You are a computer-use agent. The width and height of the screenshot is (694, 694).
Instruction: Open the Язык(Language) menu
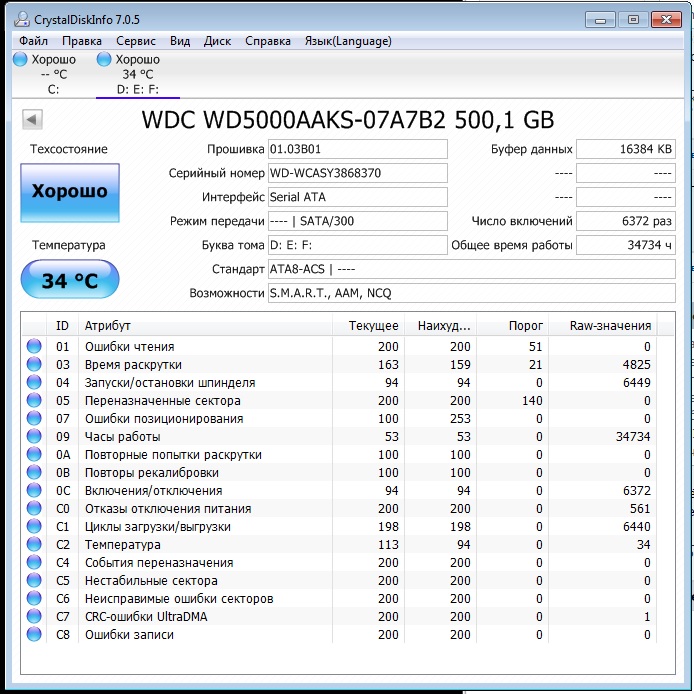pos(348,41)
